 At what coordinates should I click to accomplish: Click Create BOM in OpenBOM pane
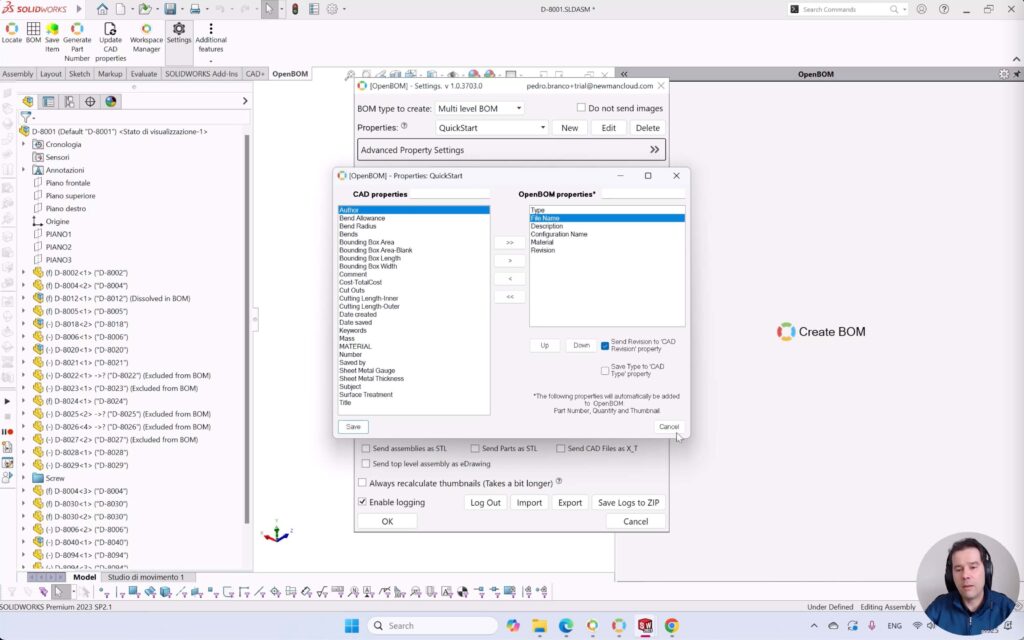822,332
